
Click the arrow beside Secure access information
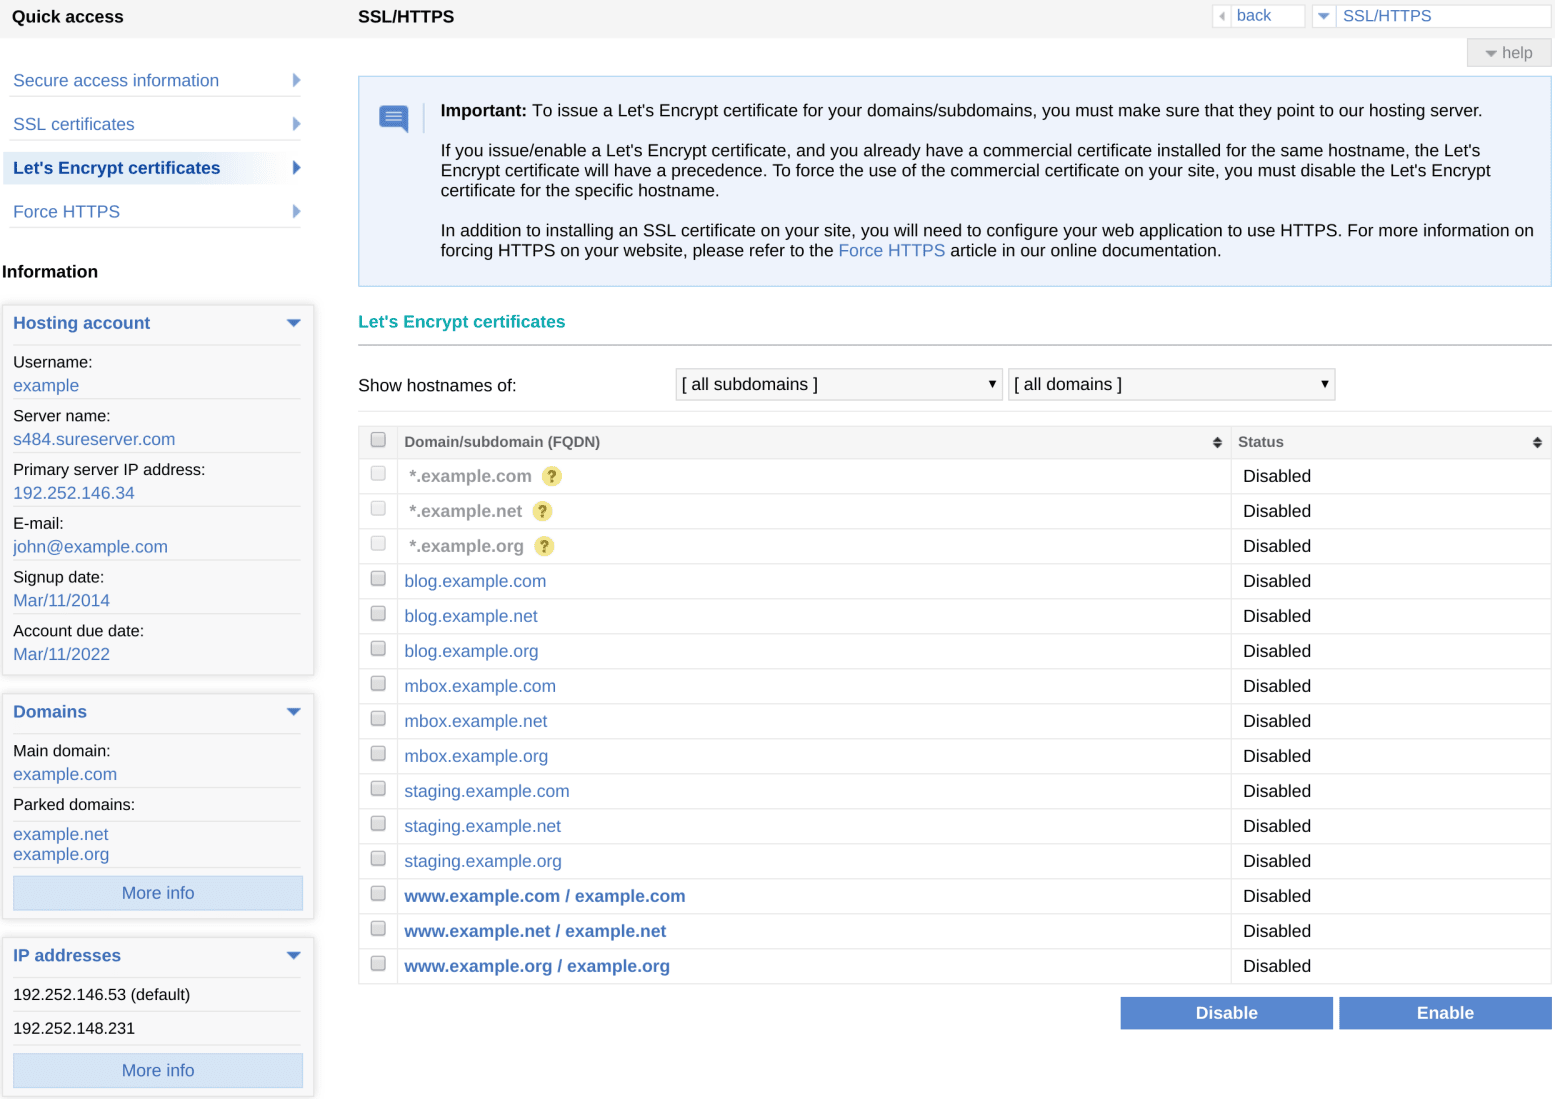[296, 81]
